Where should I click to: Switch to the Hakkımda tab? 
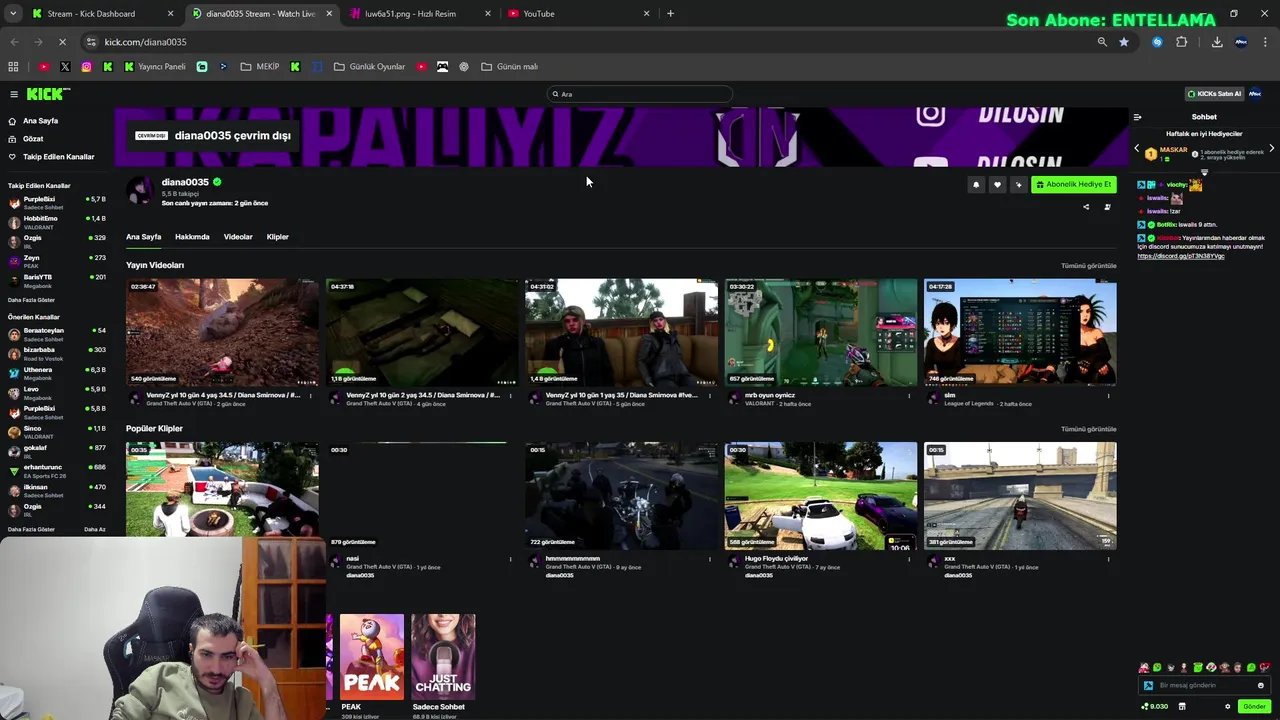pyautogui.click(x=192, y=237)
